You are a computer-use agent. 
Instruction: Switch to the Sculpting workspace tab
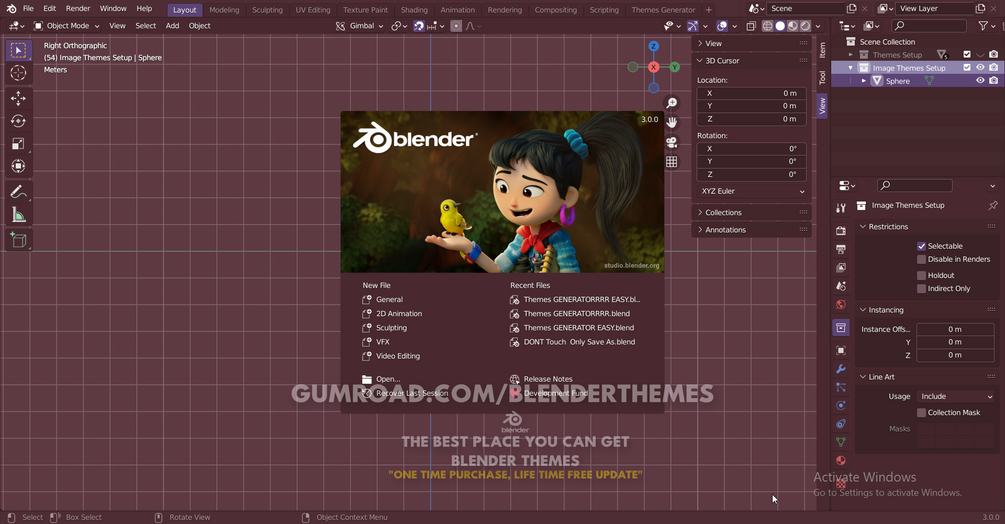click(267, 10)
